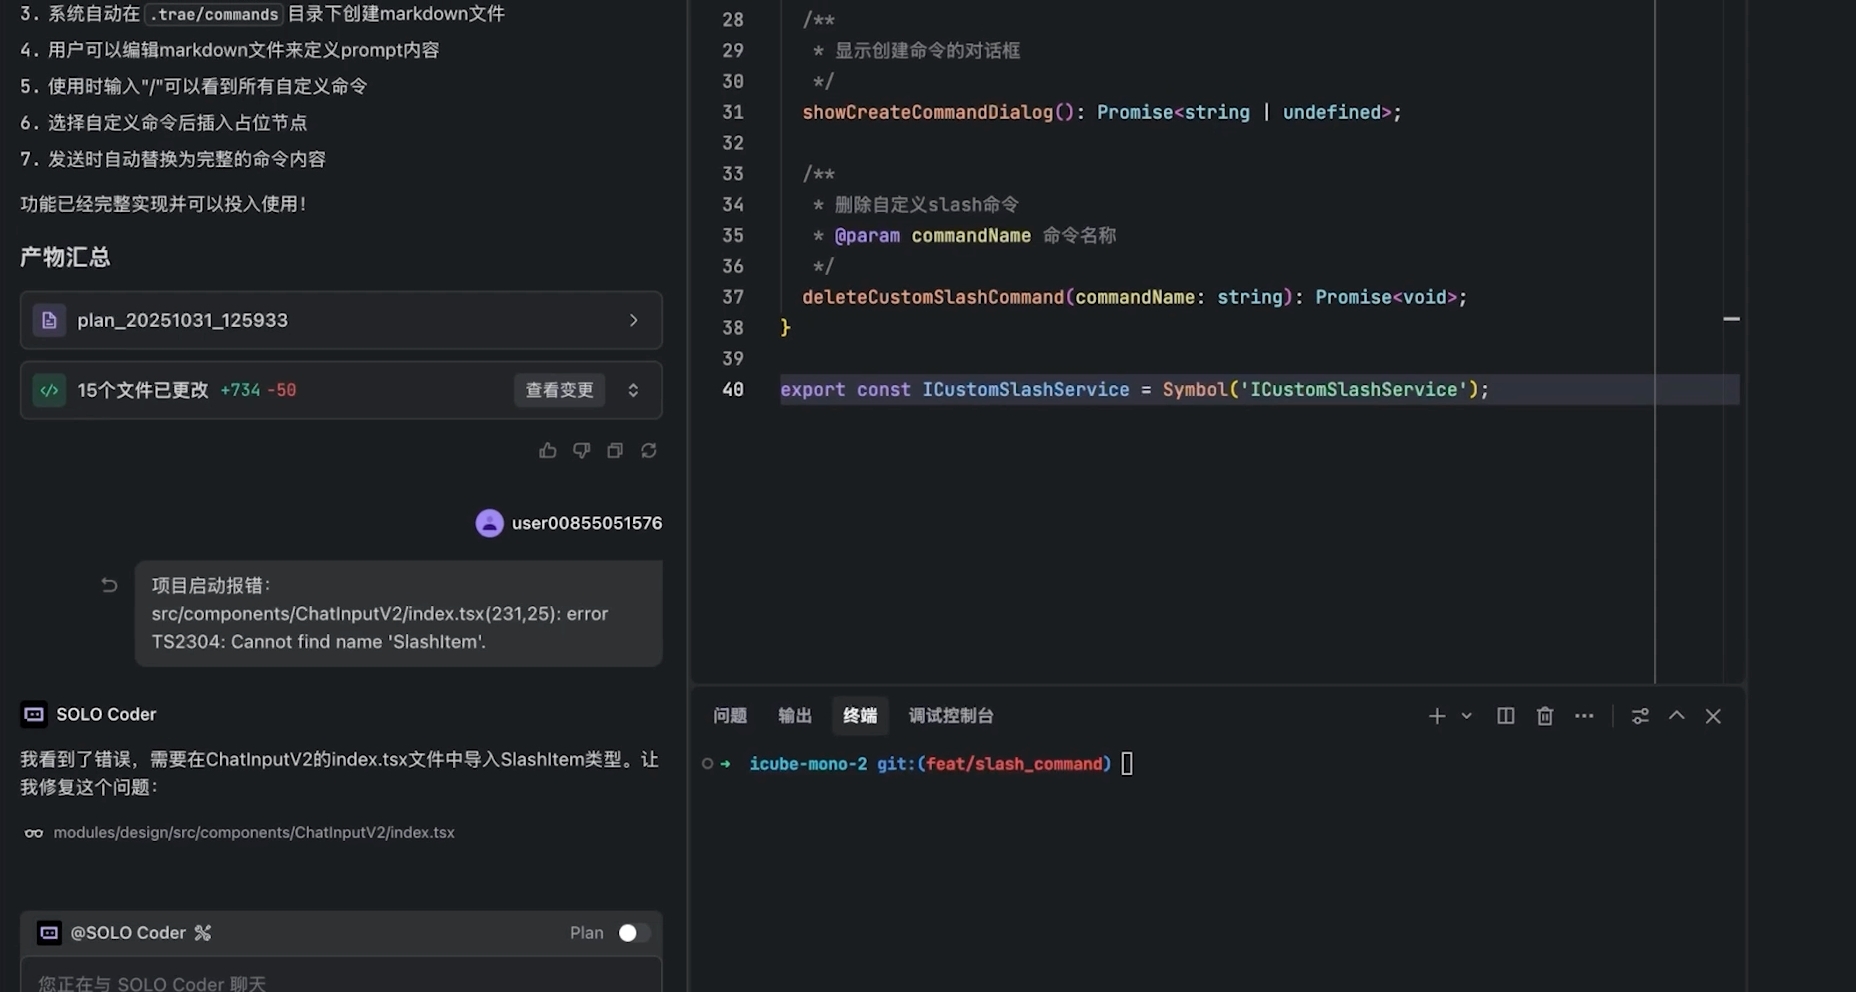The height and width of the screenshot is (992, 1856).
Task: Maximize terminal panel with the up chevron
Action: [x=1677, y=716]
